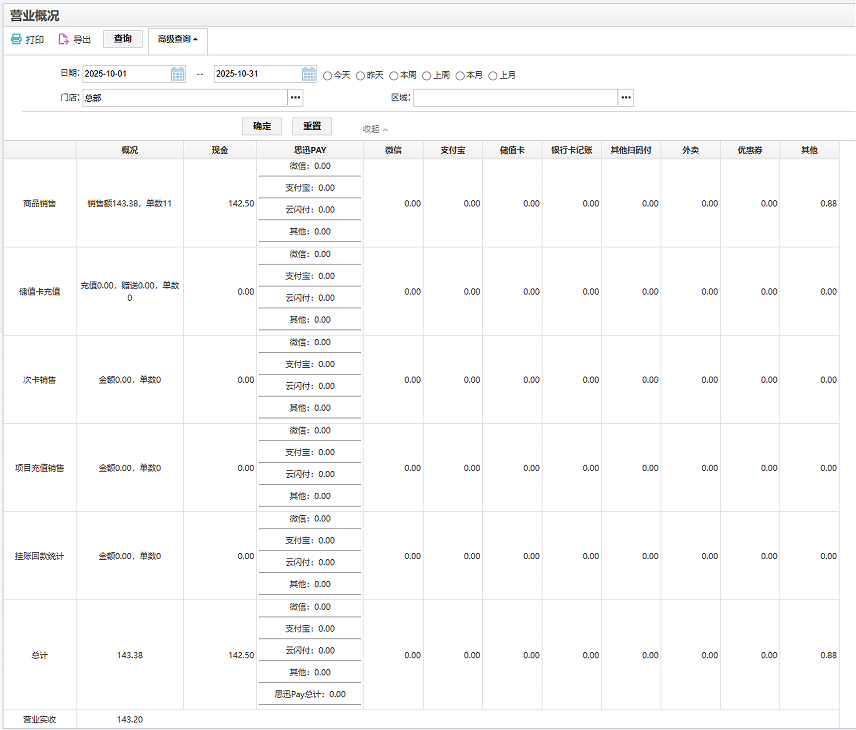
Task: Click the 区域 region input field
Action: pos(515,98)
